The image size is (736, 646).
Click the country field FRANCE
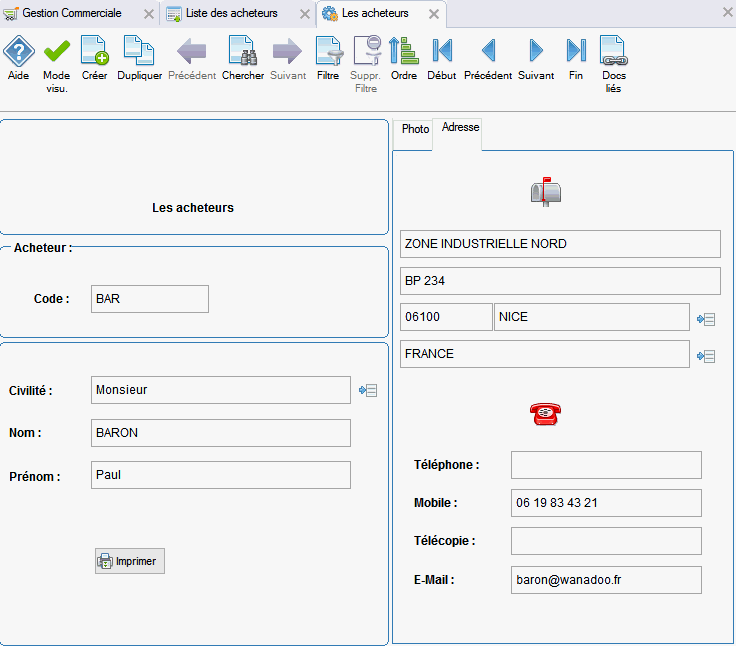[x=544, y=354]
